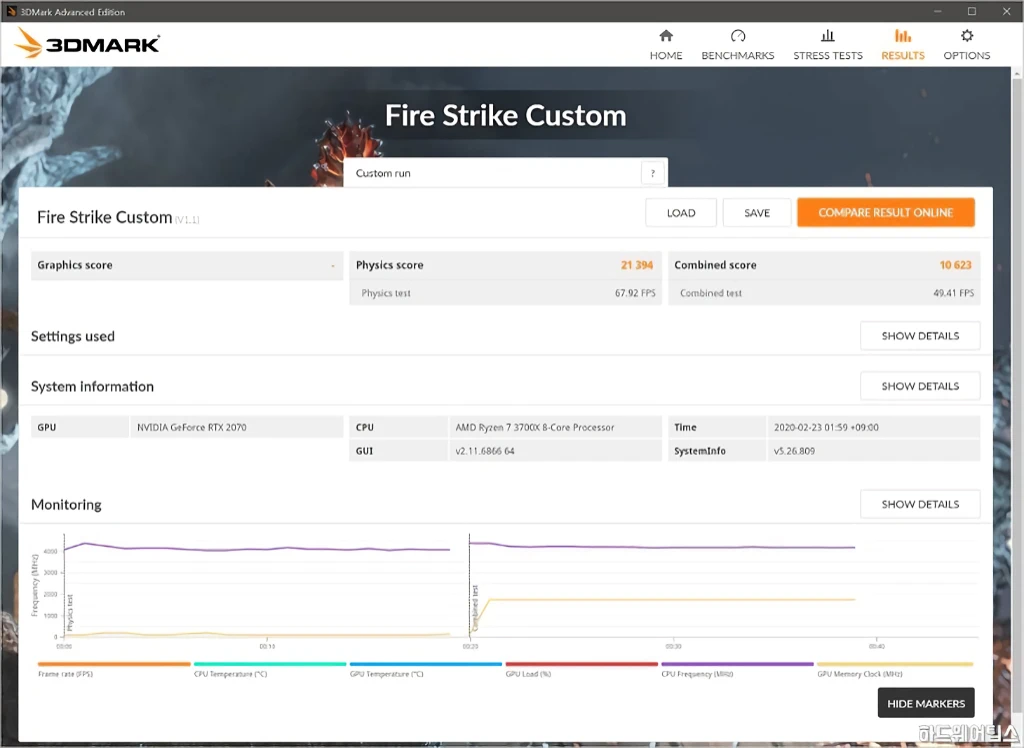The height and width of the screenshot is (748, 1024).
Task: Toggle GPU Temperature legend
Action: coord(386,674)
